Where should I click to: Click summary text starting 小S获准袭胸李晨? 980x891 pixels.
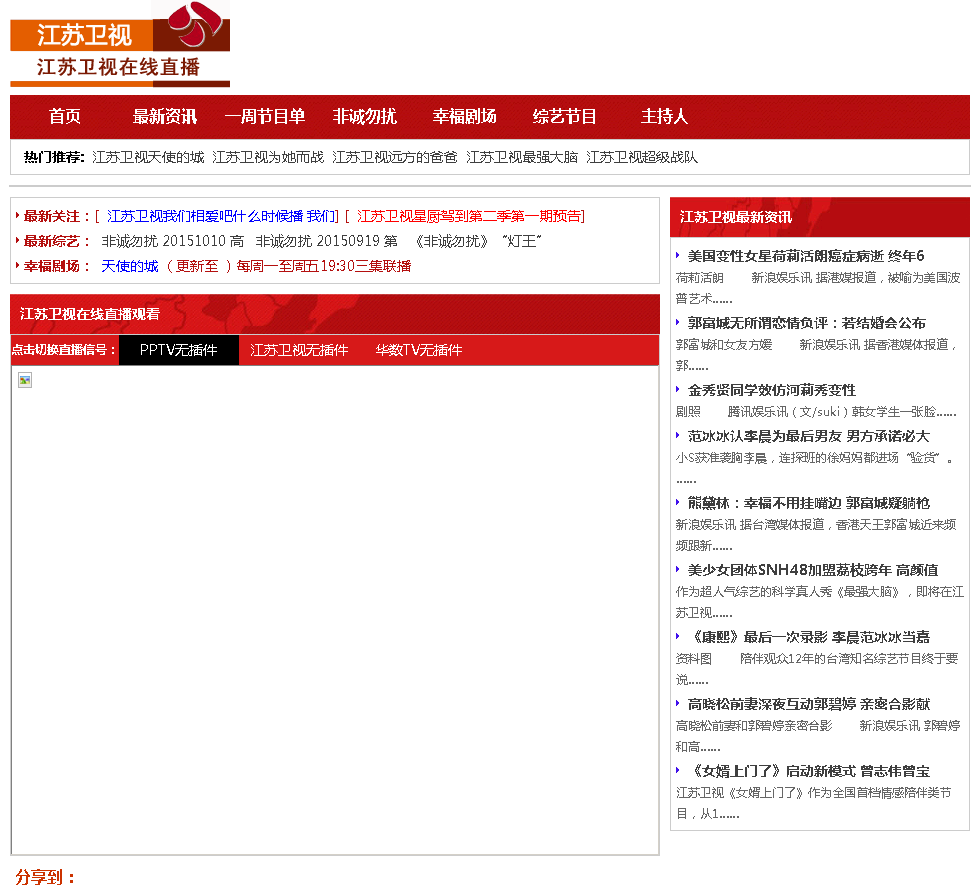(x=814, y=469)
